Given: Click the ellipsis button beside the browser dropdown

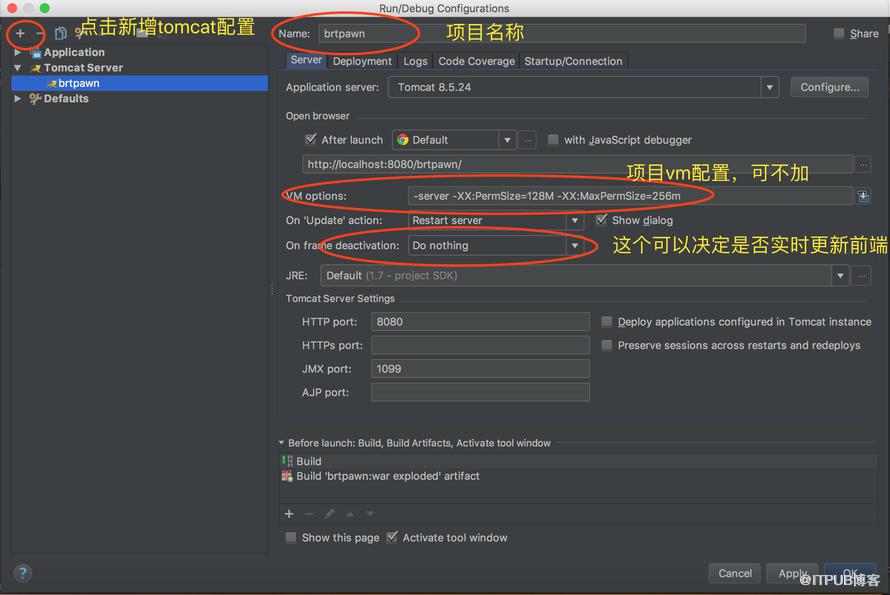Looking at the screenshot, I should (527, 140).
